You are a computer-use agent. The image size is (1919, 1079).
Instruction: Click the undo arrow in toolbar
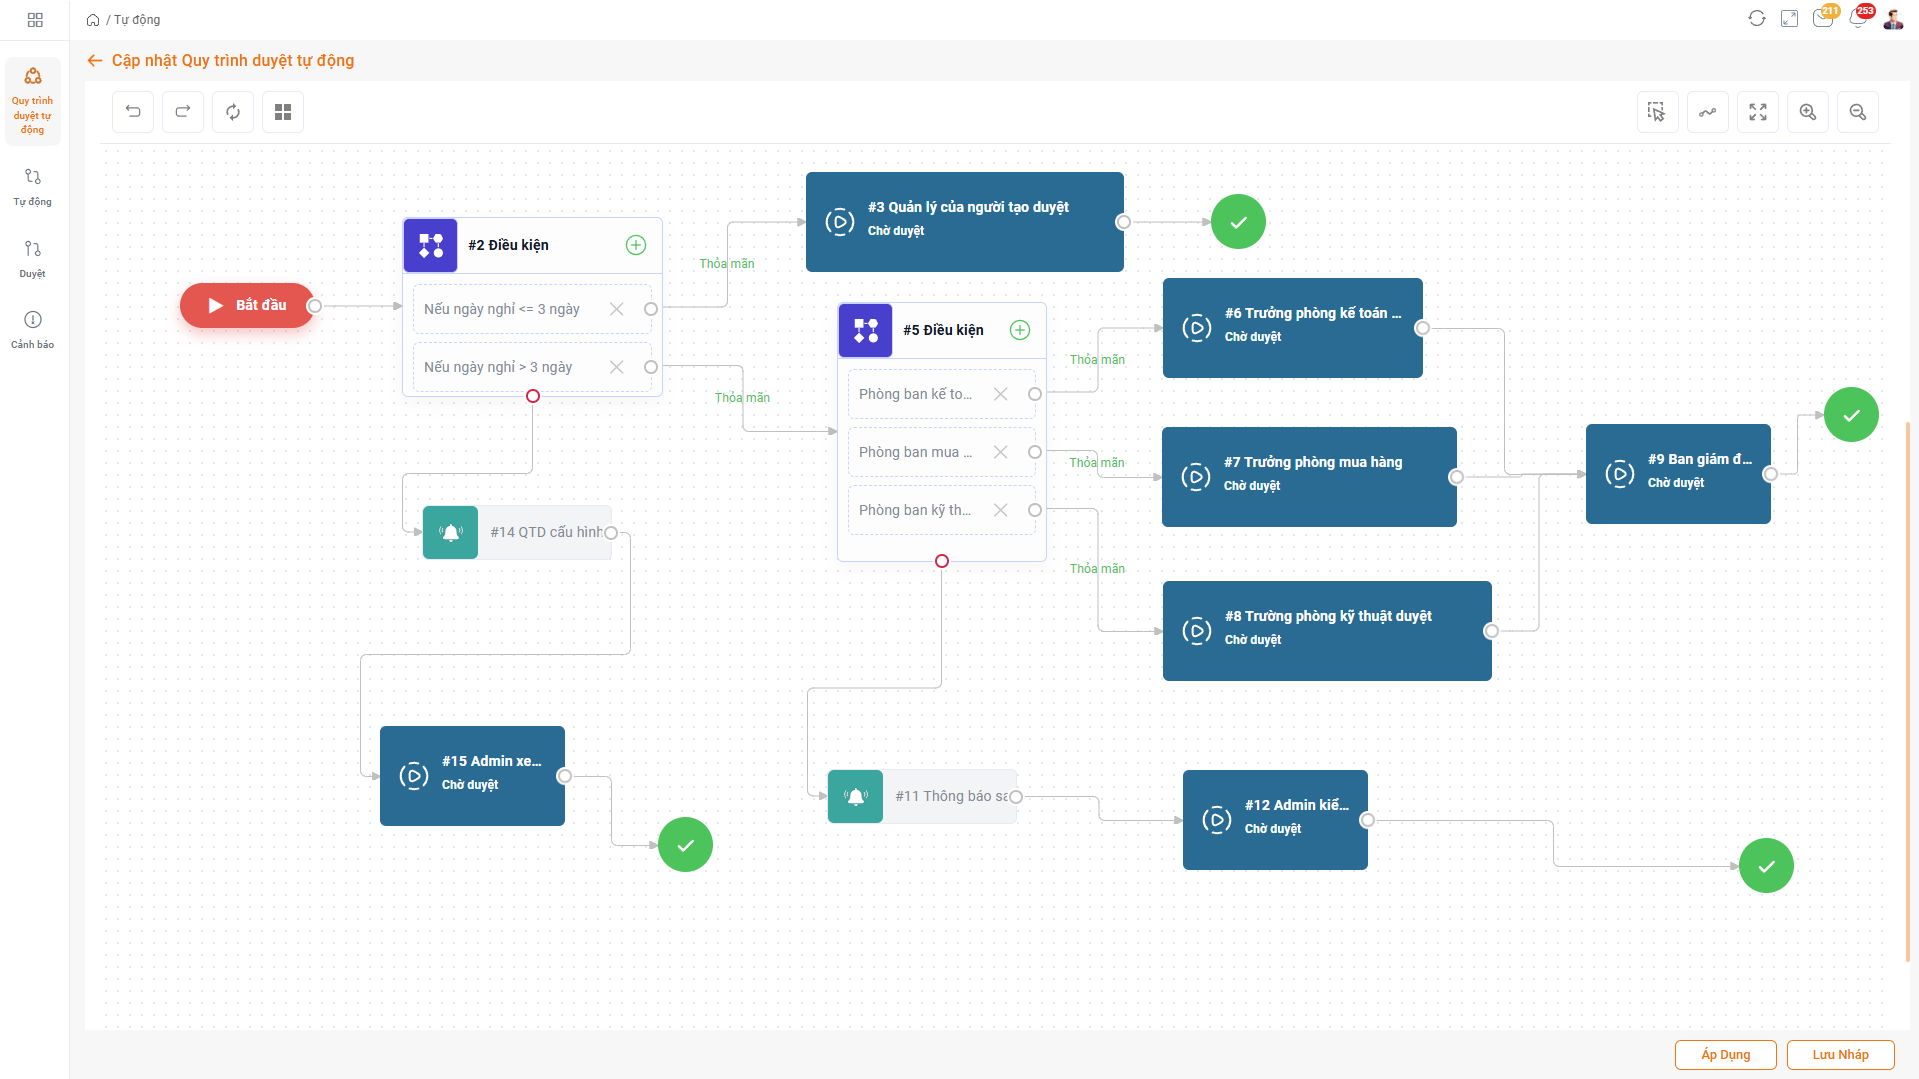133,112
